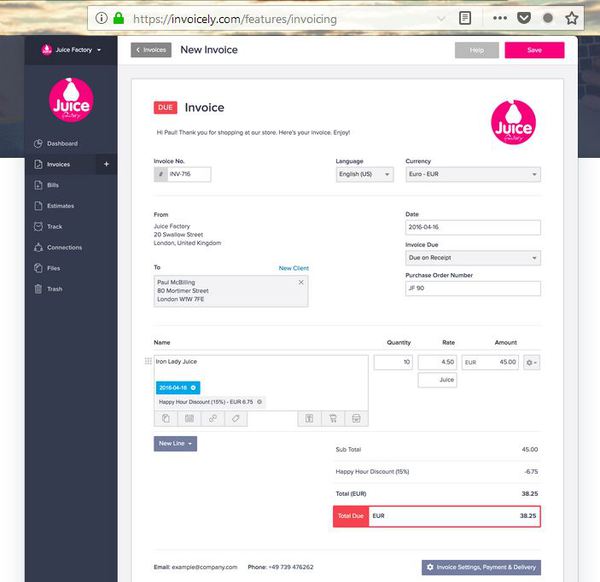This screenshot has height=582, width=600.
Task: Click the link icon under line item
Action: point(213,419)
